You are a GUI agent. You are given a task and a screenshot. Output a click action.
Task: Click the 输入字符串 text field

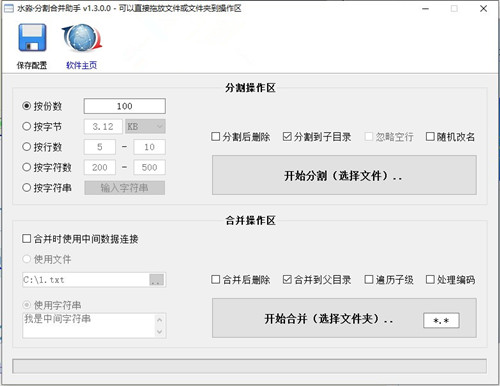[x=125, y=188]
